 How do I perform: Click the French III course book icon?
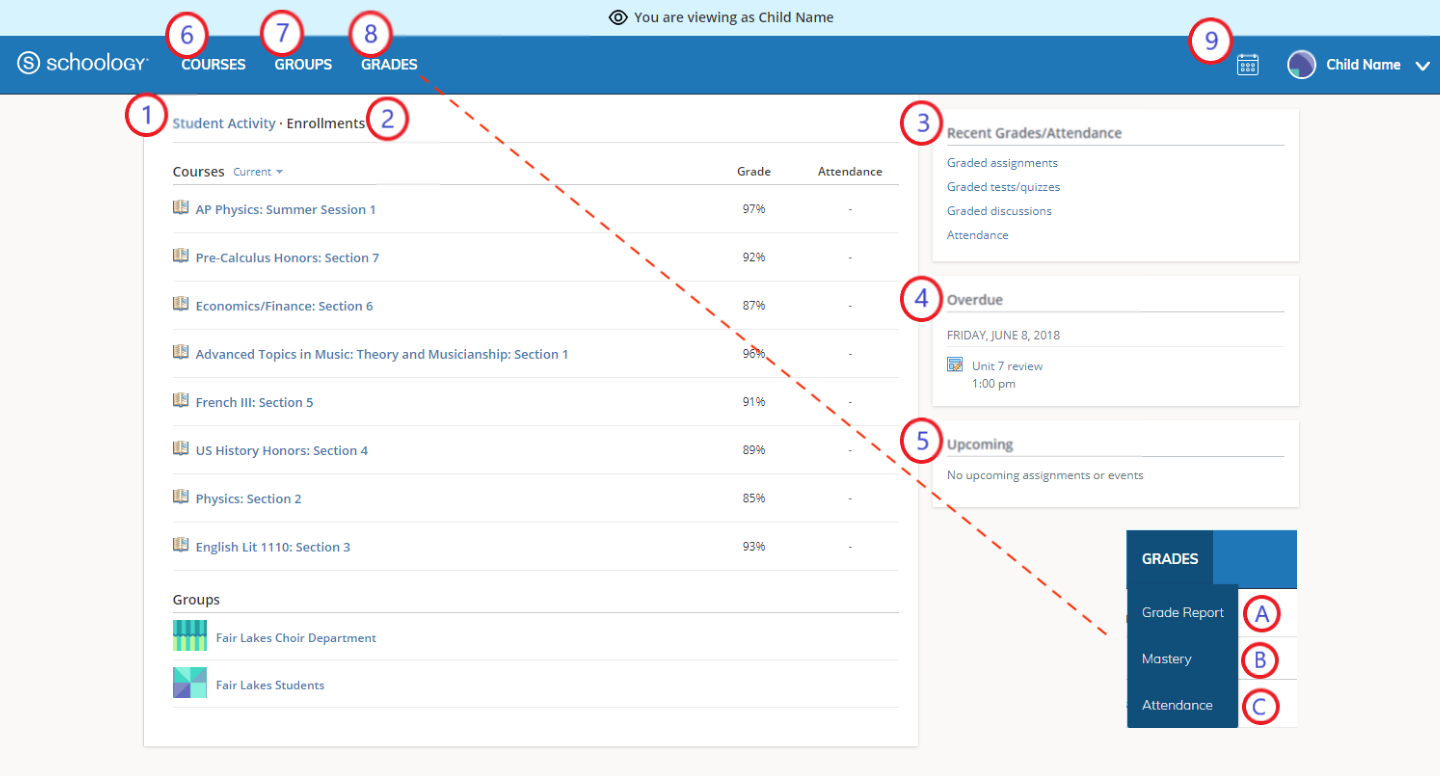[181, 401]
